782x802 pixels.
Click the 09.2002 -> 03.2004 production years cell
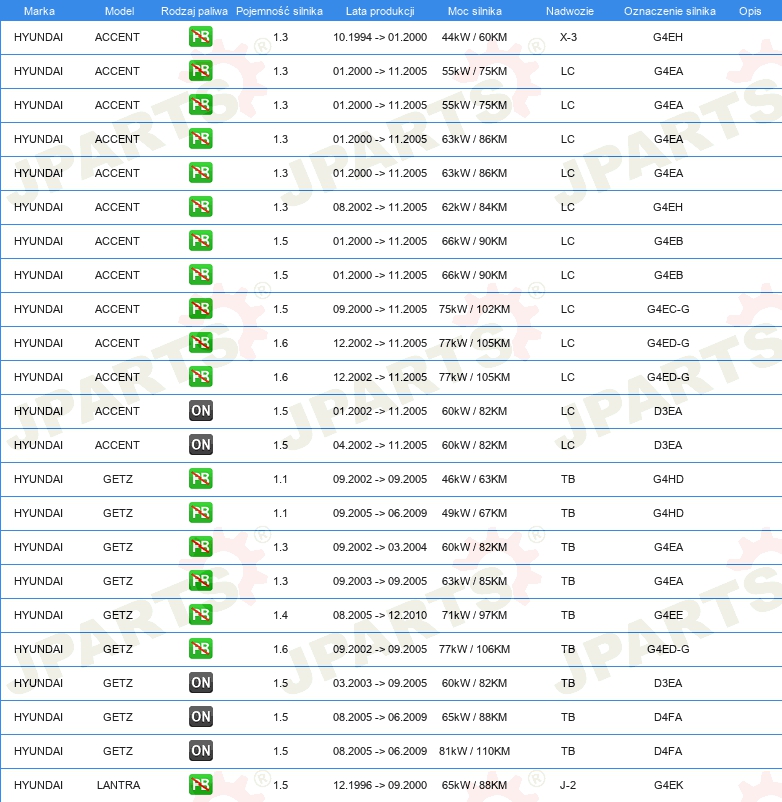coord(379,547)
